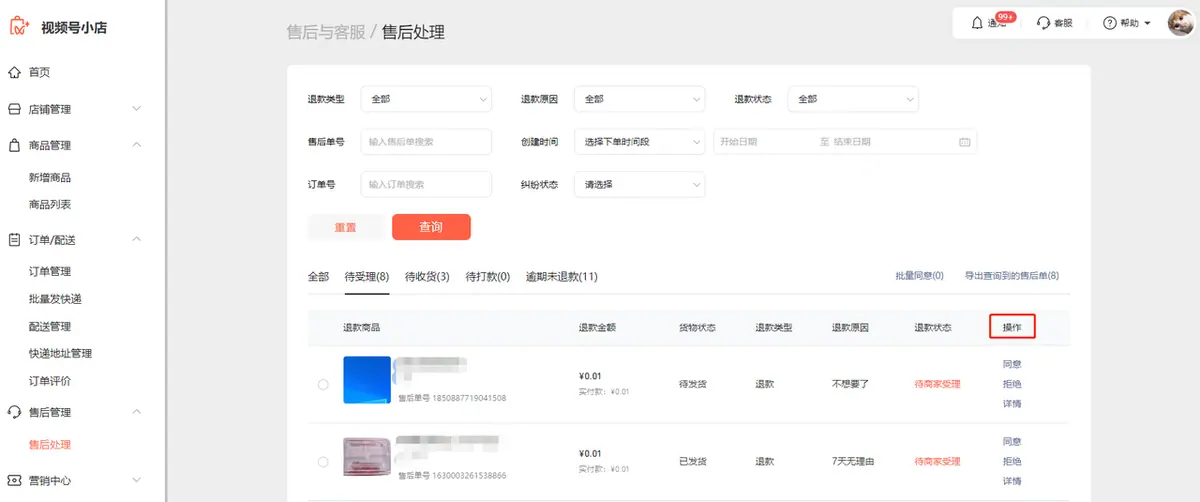
Task: Click the 售后管理 headset icon in sidebar
Action: [14, 412]
